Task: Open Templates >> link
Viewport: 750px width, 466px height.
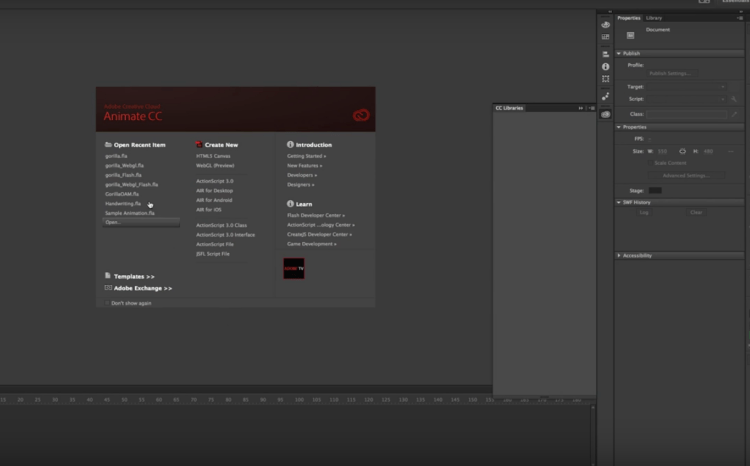Action: tap(134, 277)
